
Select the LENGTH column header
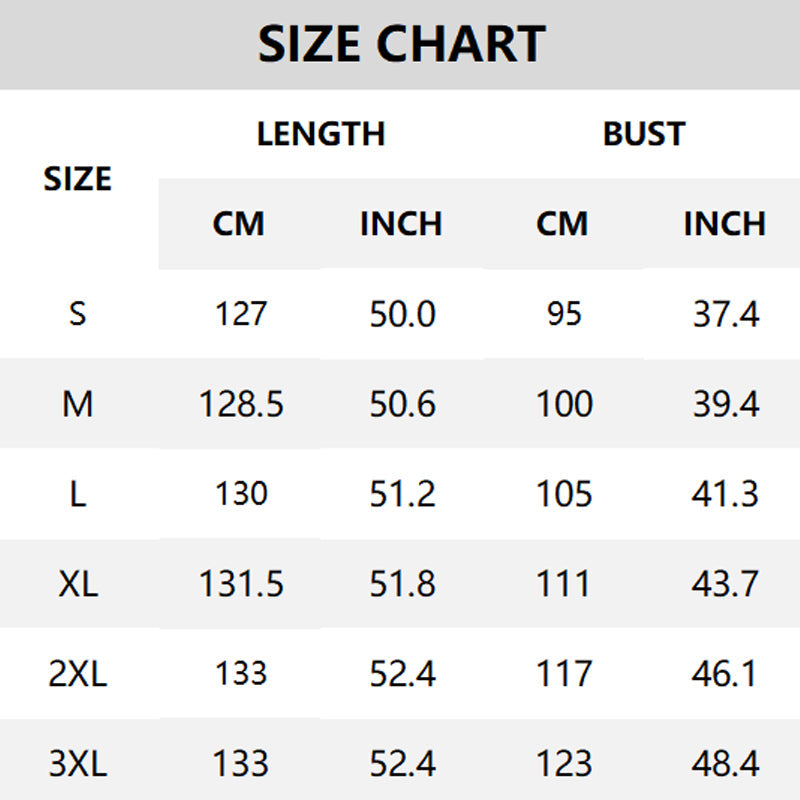(320, 134)
